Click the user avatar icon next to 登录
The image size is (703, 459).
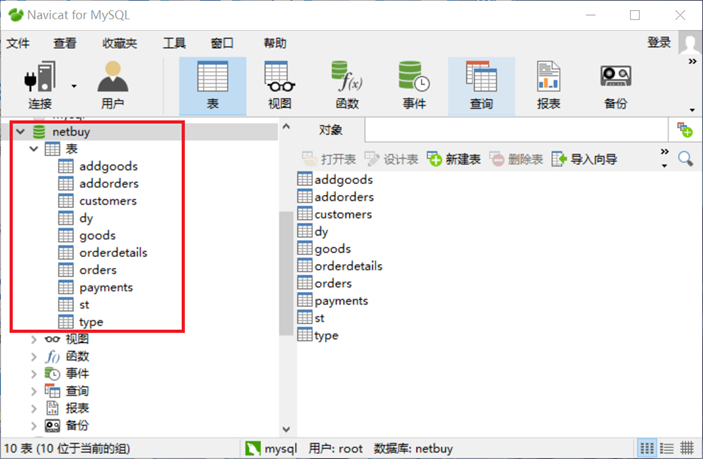[x=690, y=42]
